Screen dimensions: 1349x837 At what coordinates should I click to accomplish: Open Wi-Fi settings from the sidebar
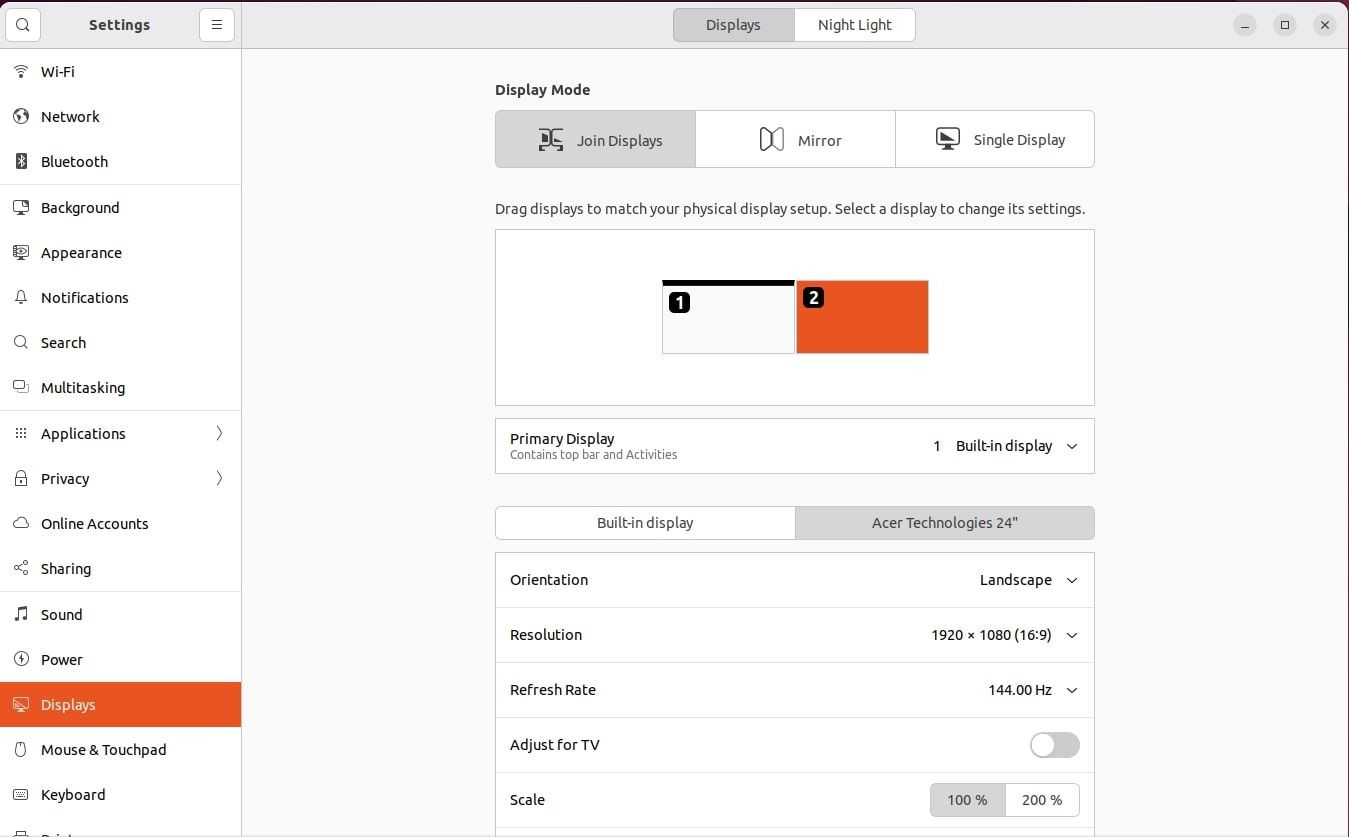tap(57, 71)
